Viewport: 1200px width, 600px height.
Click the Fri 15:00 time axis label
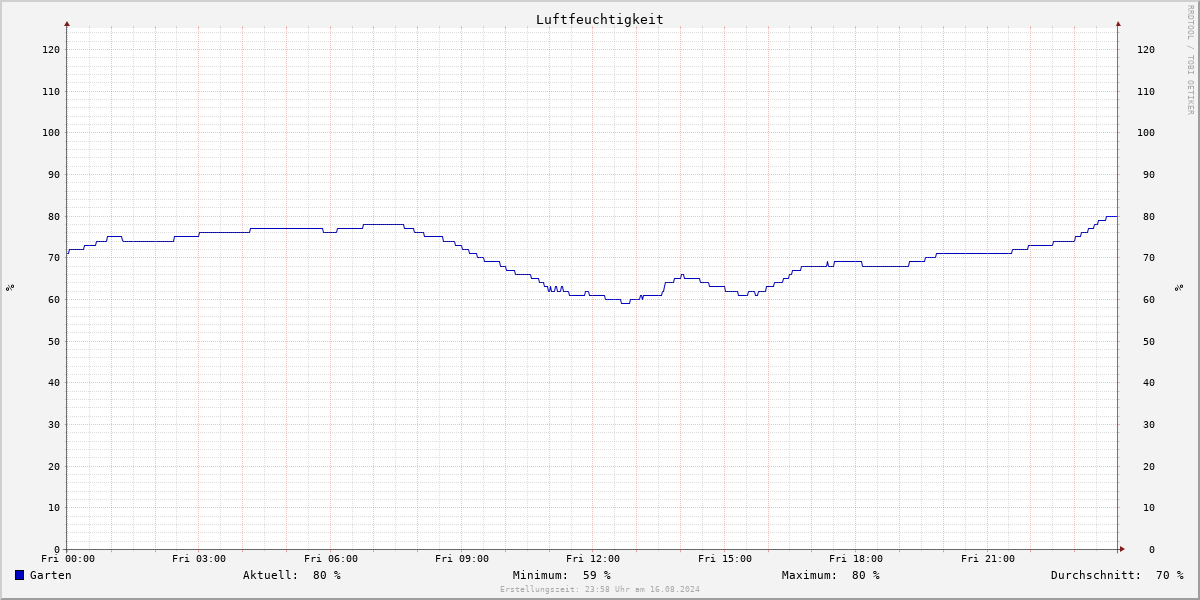[x=725, y=559]
